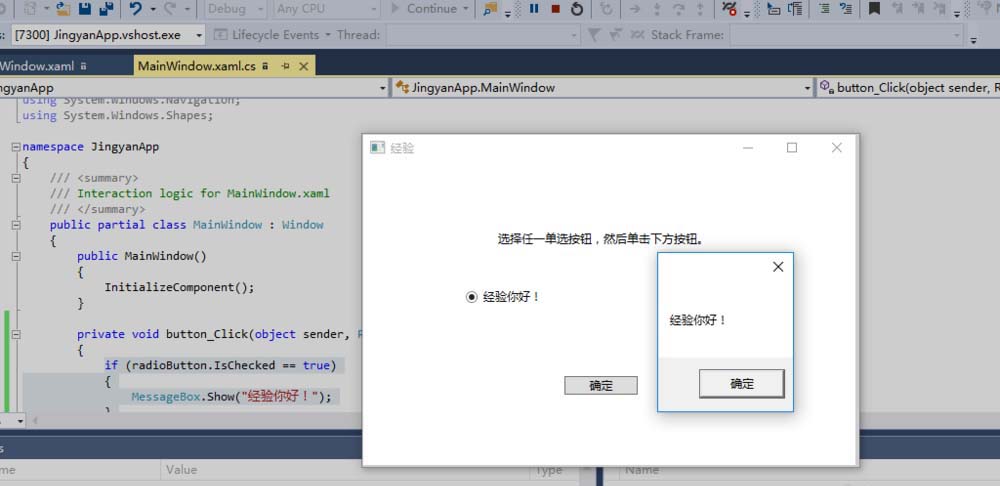This screenshot has height=486, width=1000.
Task: Open the JingyanApp.vshost.exe process dropdown
Action: (196, 35)
